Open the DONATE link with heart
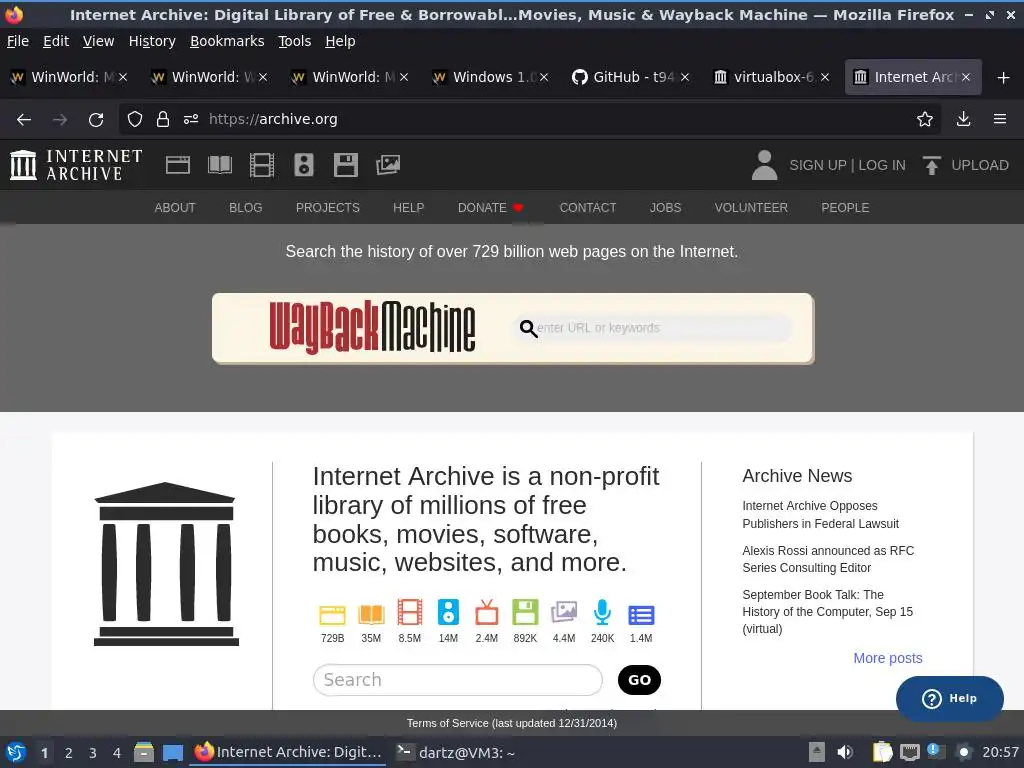The width and height of the screenshot is (1024, 768). [490, 208]
